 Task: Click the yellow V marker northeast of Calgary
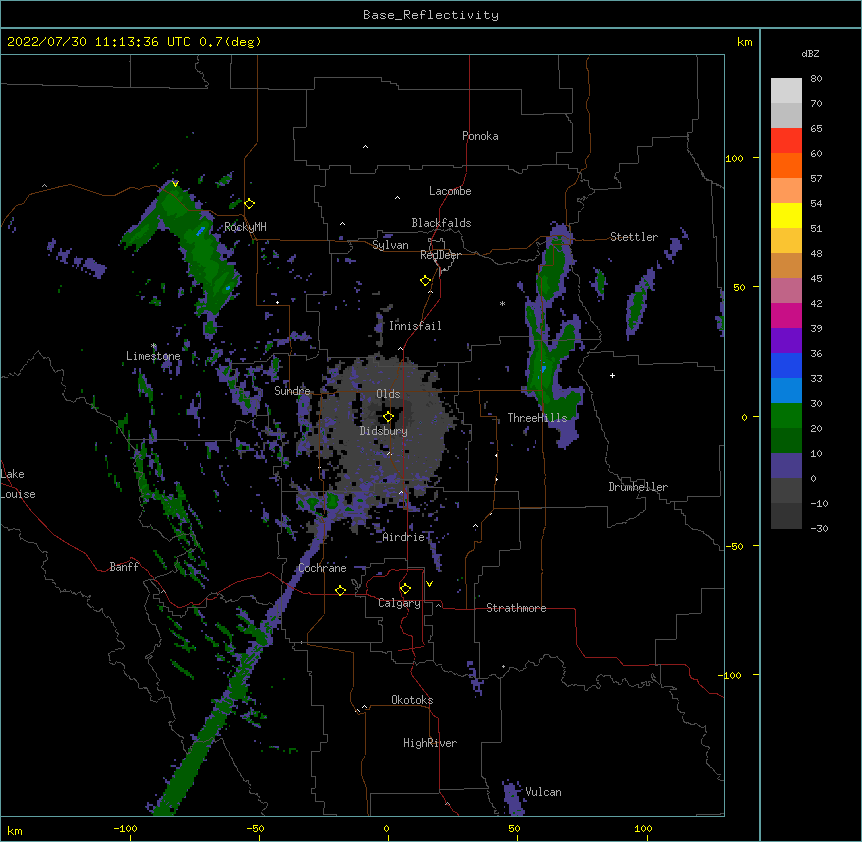click(429, 584)
